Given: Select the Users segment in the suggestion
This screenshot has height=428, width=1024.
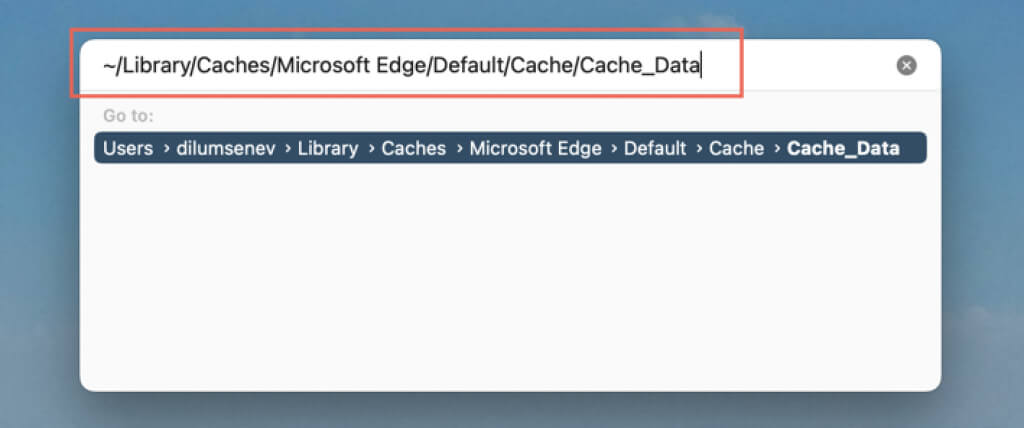Looking at the screenshot, I should (x=128, y=148).
